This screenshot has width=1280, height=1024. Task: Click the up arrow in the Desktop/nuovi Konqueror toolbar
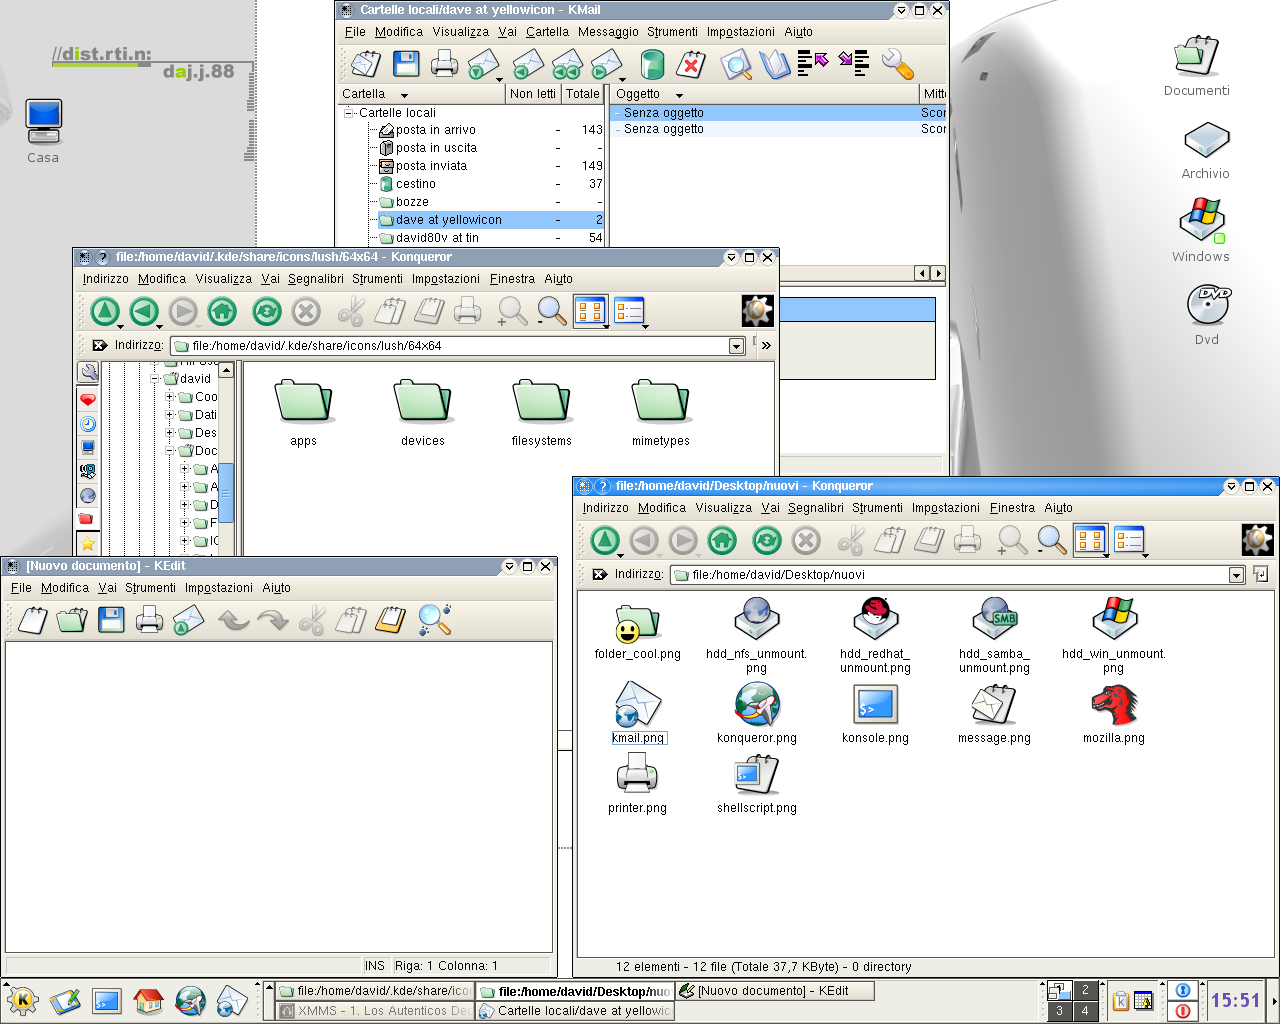pos(605,541)
